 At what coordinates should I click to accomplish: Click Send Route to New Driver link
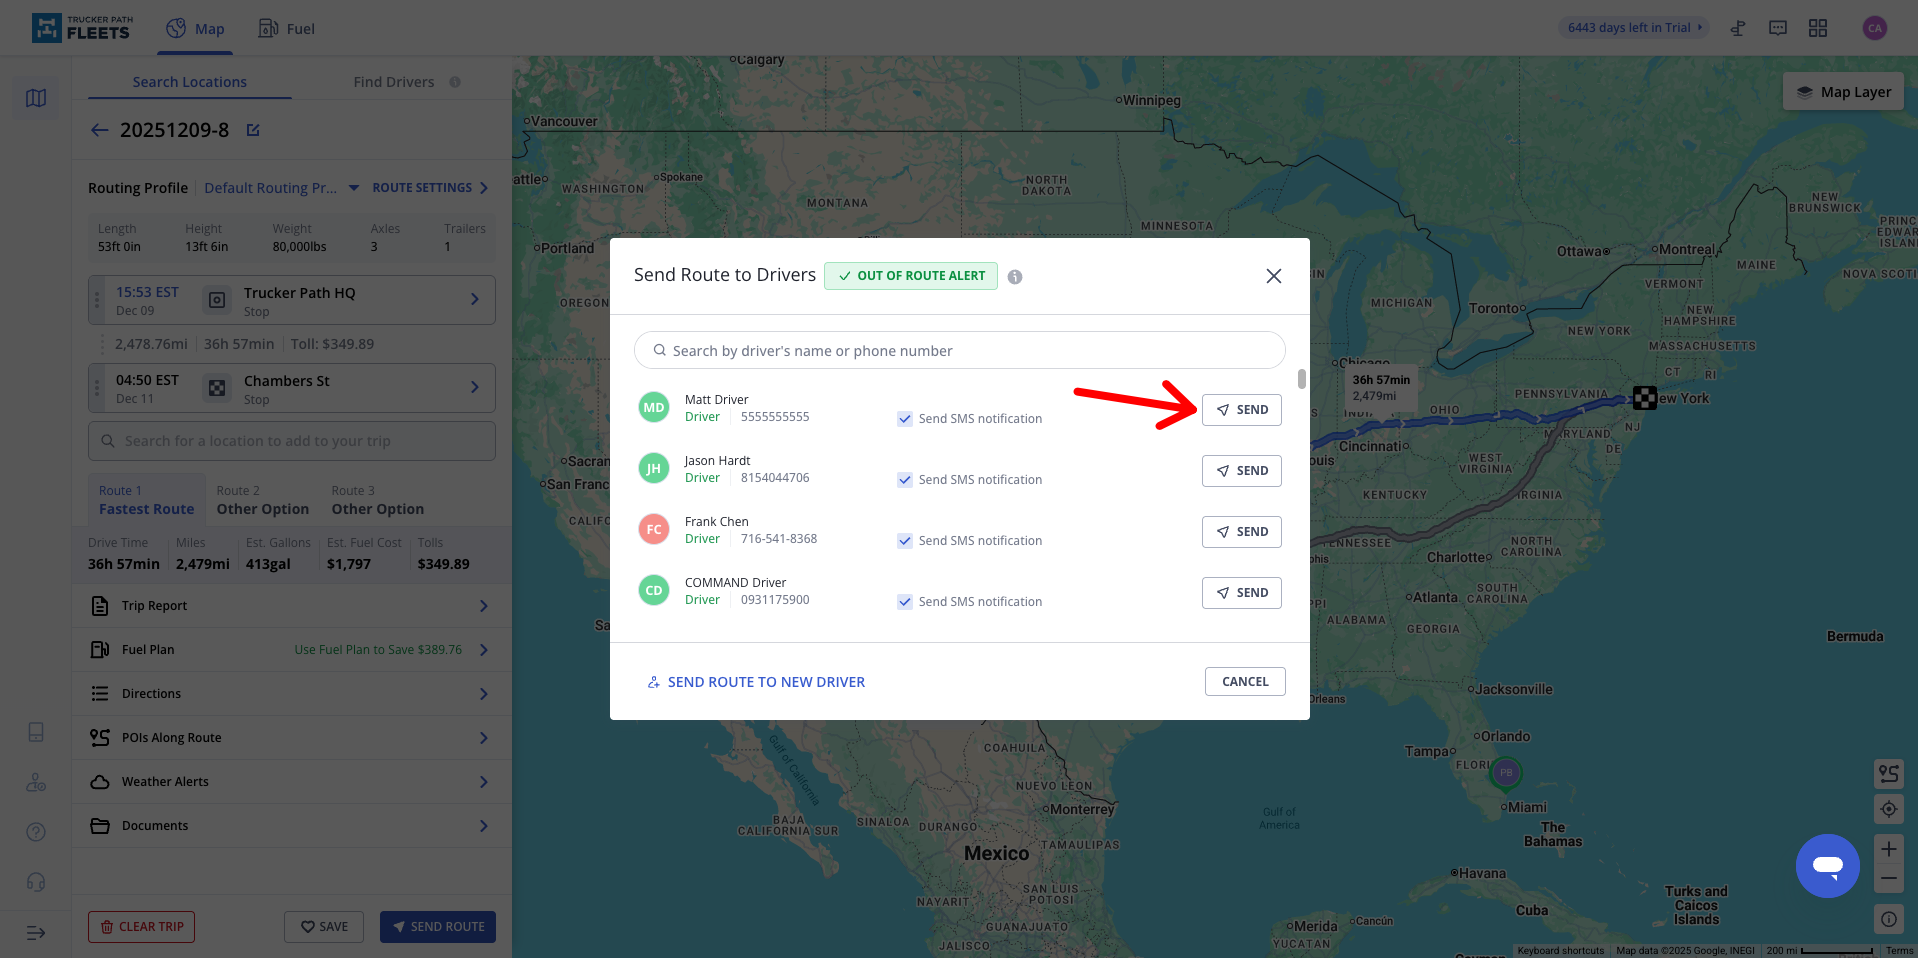pyautogui.click(x=756, y=682)
